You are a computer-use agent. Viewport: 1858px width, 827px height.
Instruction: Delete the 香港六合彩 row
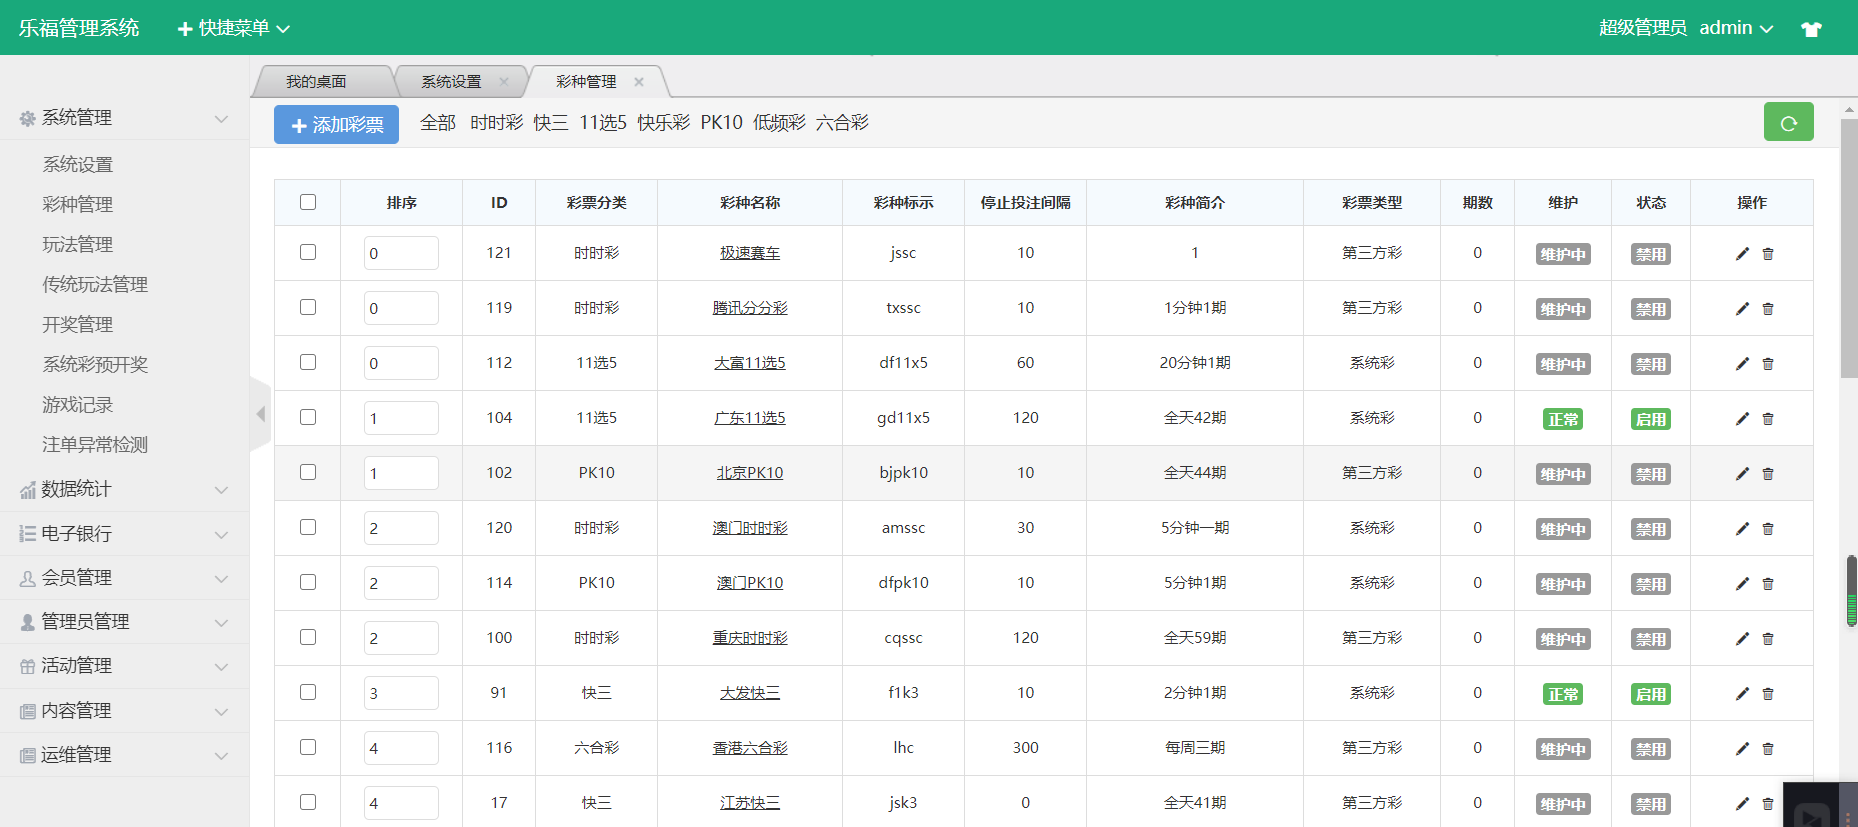click(1768, 749)
